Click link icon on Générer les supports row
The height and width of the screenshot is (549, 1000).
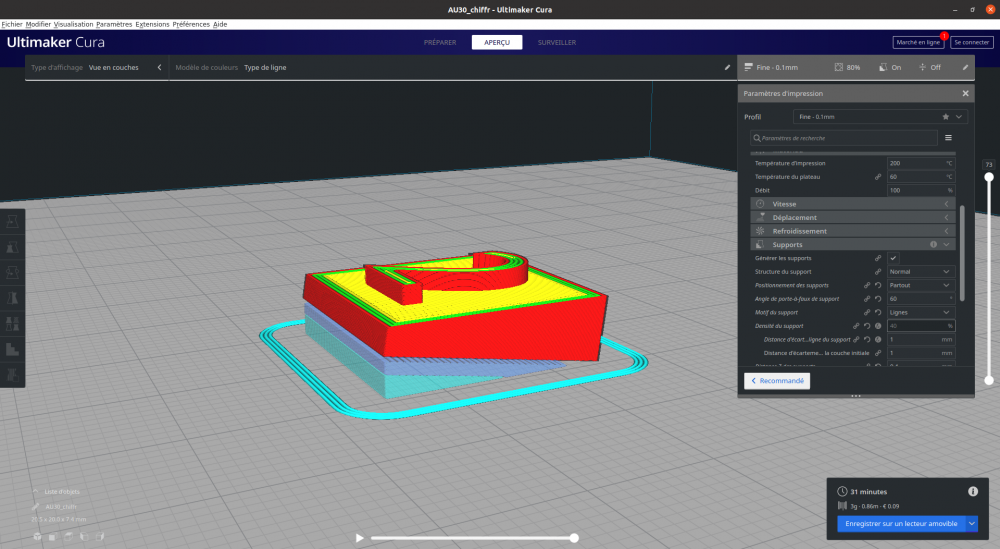point(878,258)
